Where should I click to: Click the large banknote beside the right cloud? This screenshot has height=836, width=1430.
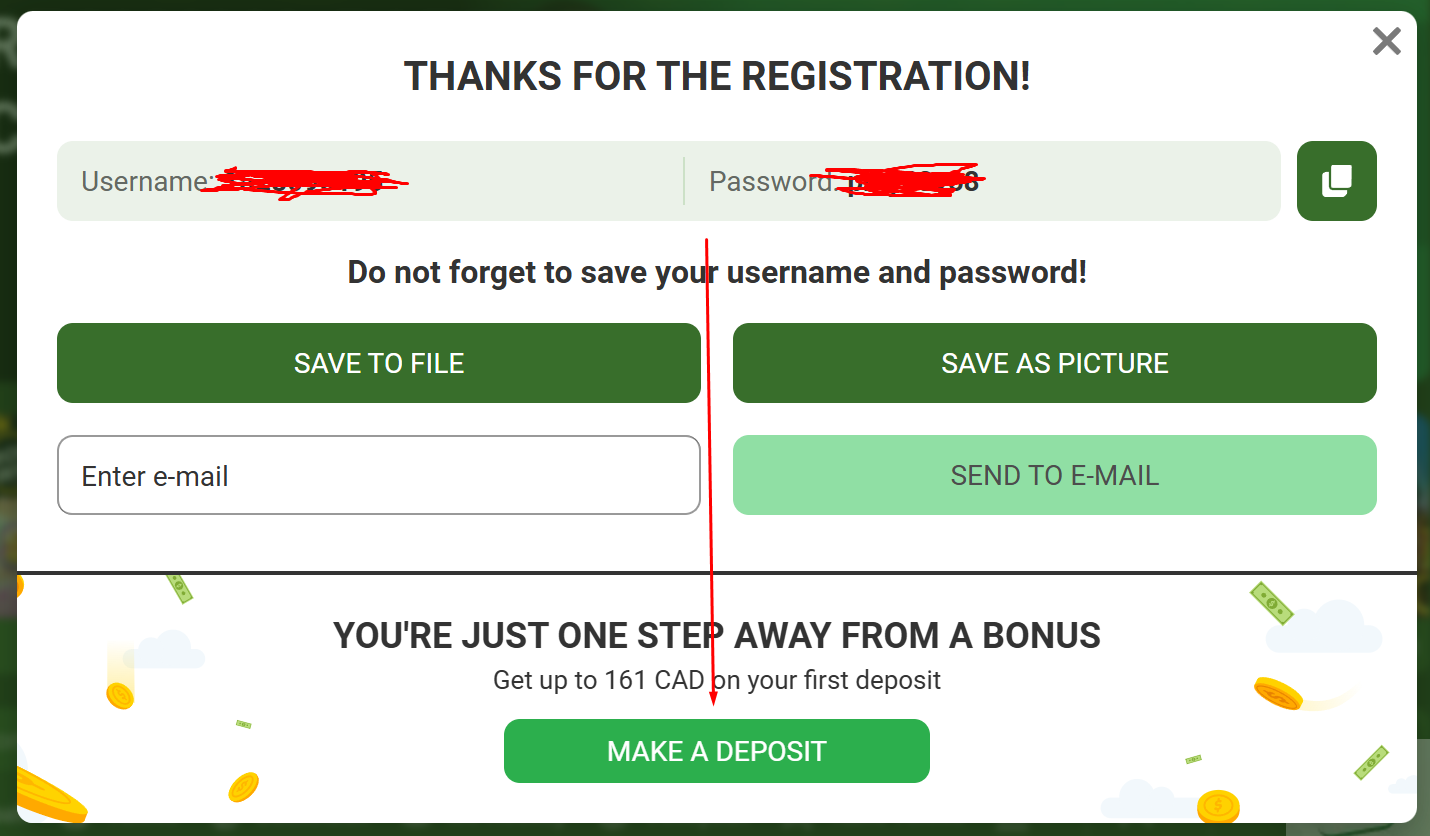coord(1271,603)
